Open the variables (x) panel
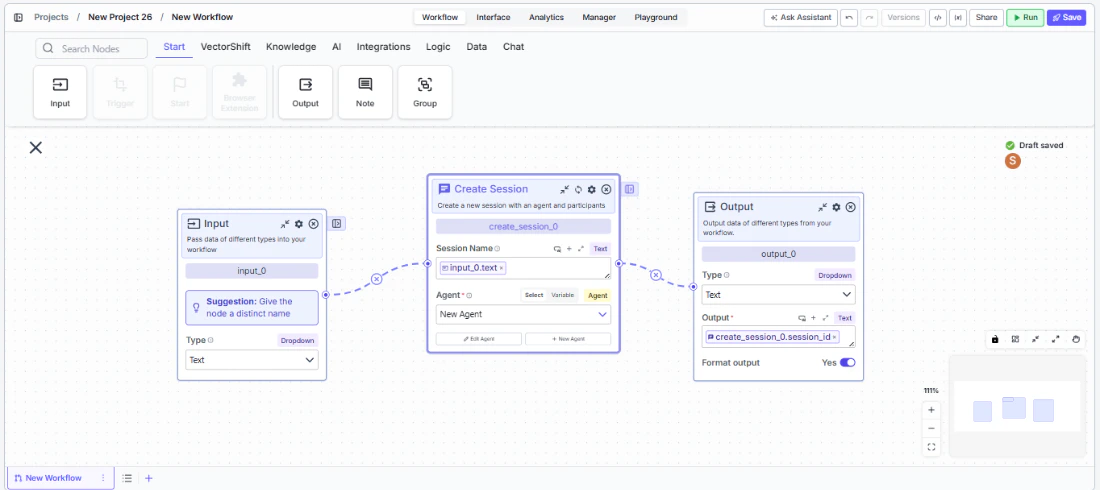This screenshot has width=1100, height=490. 957,18
